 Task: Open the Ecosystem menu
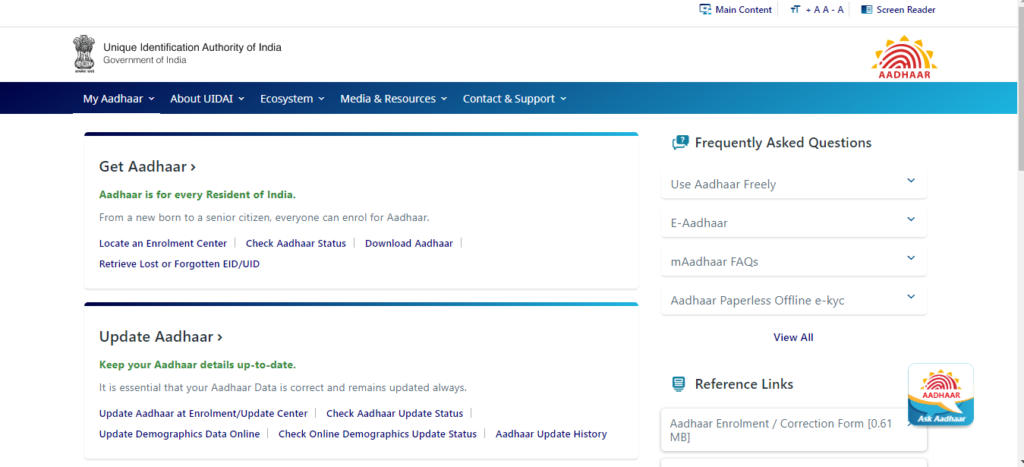(x=292, y=99)
